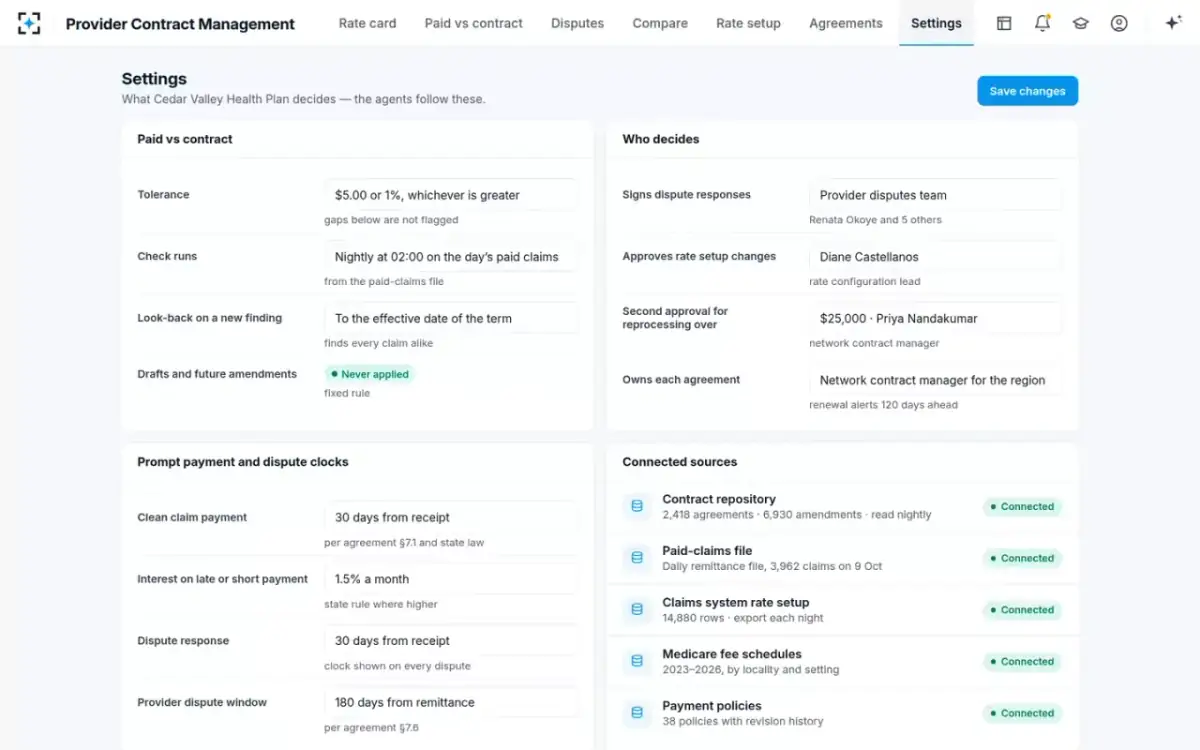Viewport: 1200px width, 750px height.
Task: Open the notifications bell
Action: tap(1042, 23)
